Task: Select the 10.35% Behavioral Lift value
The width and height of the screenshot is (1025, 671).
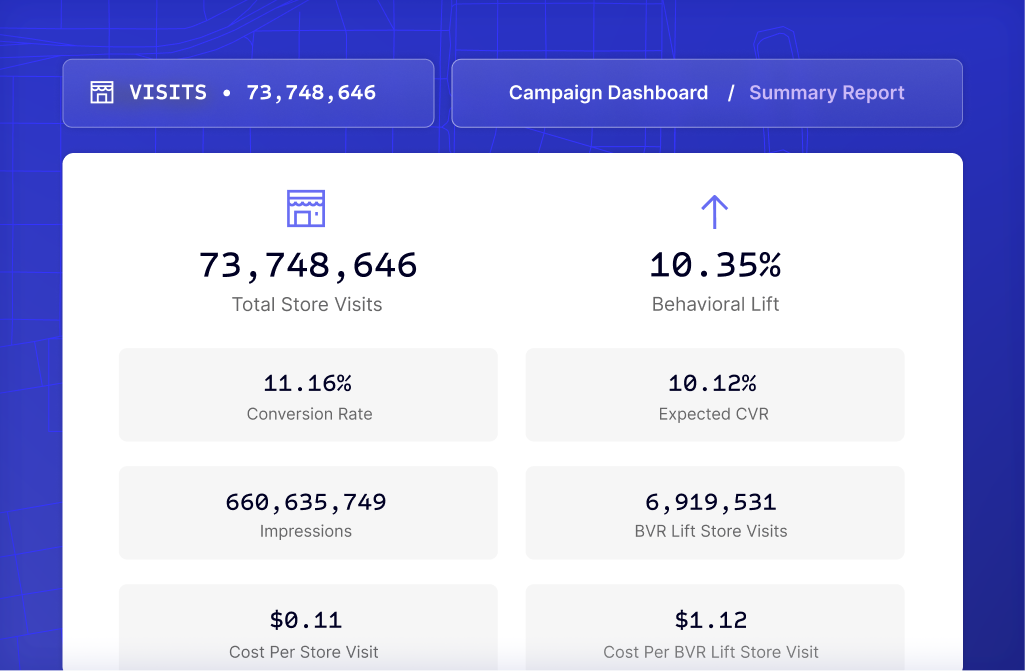Action: (x=714, y=265)
